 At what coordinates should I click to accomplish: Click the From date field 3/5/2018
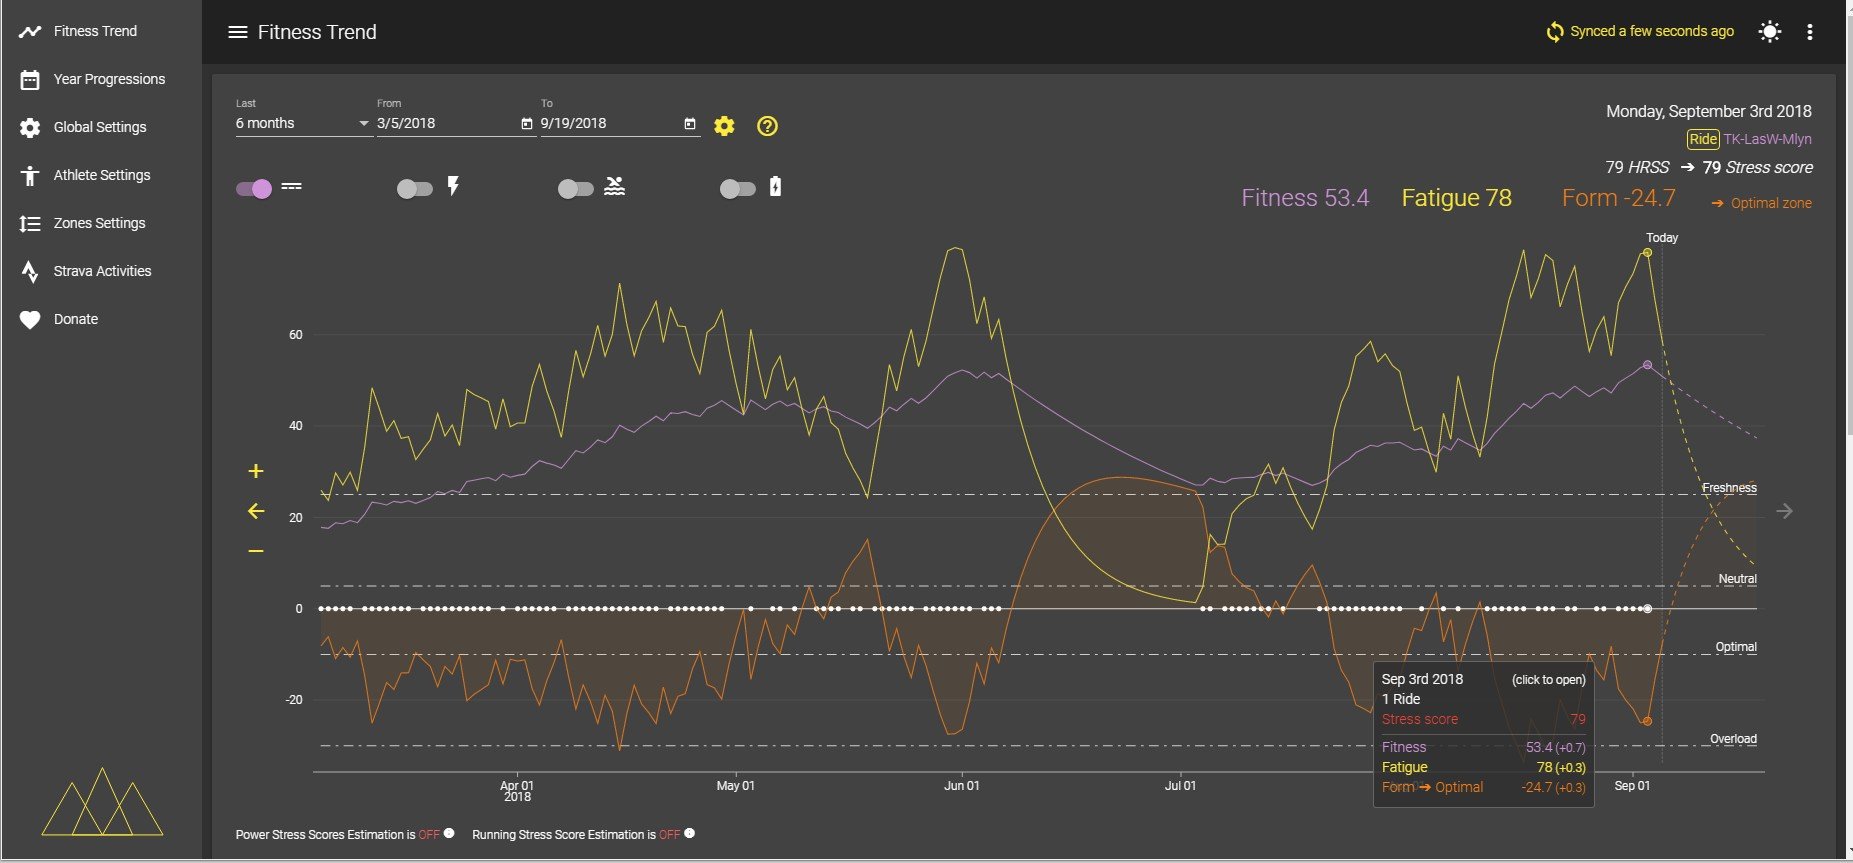[447, 123]
